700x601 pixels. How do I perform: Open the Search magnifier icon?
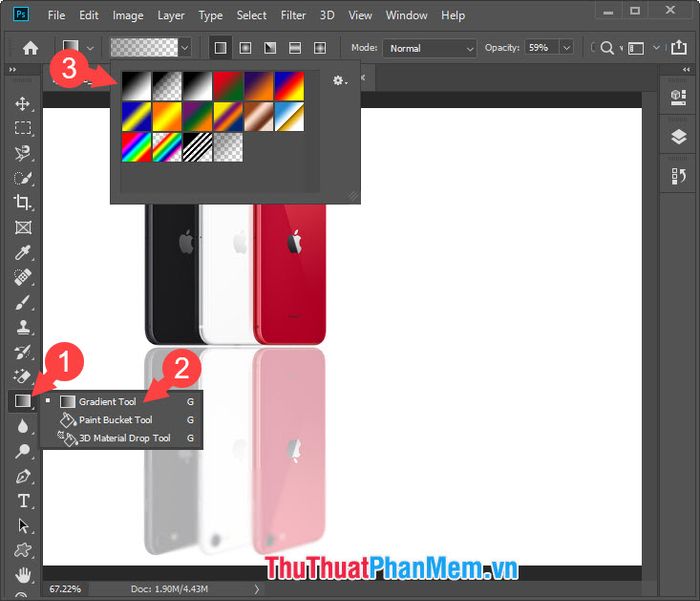pos(607,48)
